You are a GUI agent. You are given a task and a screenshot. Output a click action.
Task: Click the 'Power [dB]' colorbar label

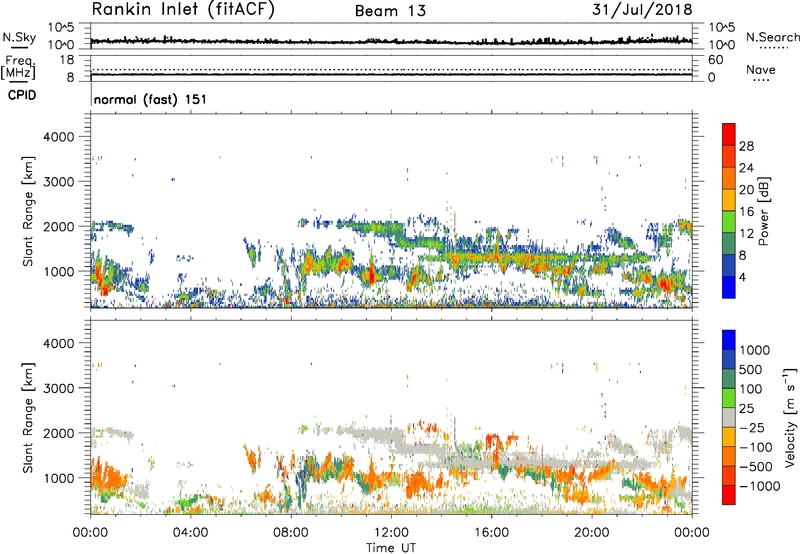[764, 211]
